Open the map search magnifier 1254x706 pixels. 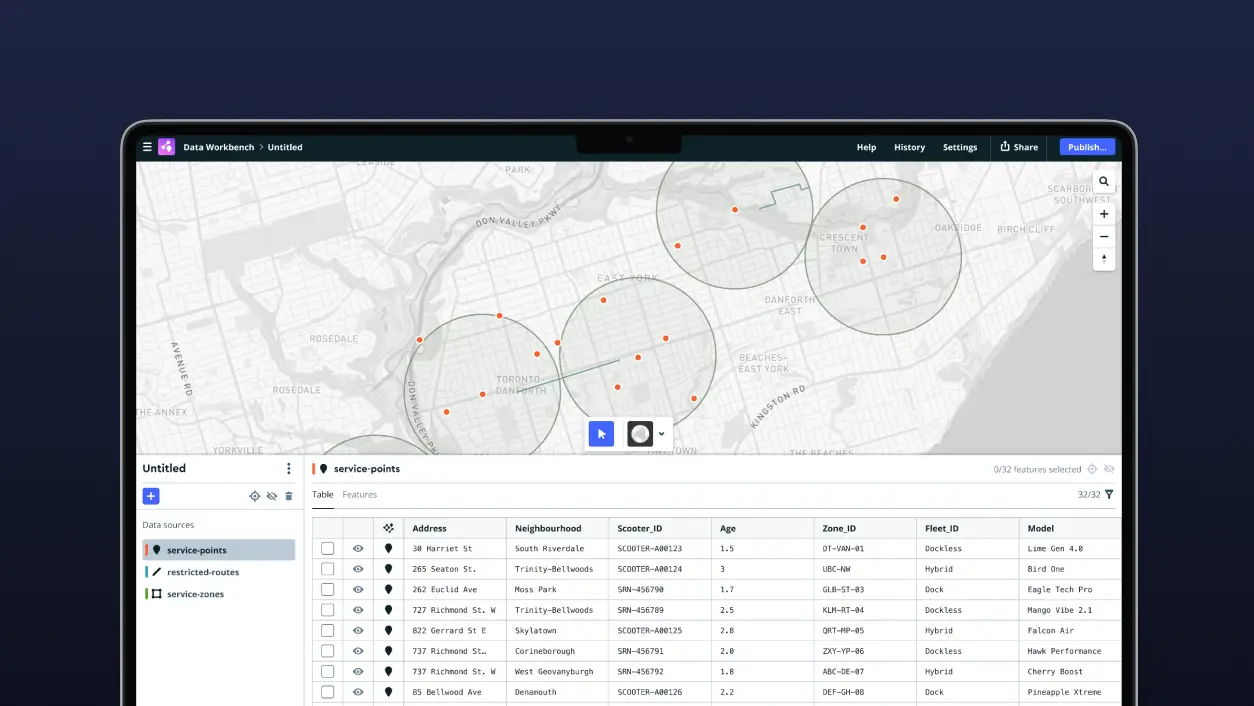coord(1104,182)
